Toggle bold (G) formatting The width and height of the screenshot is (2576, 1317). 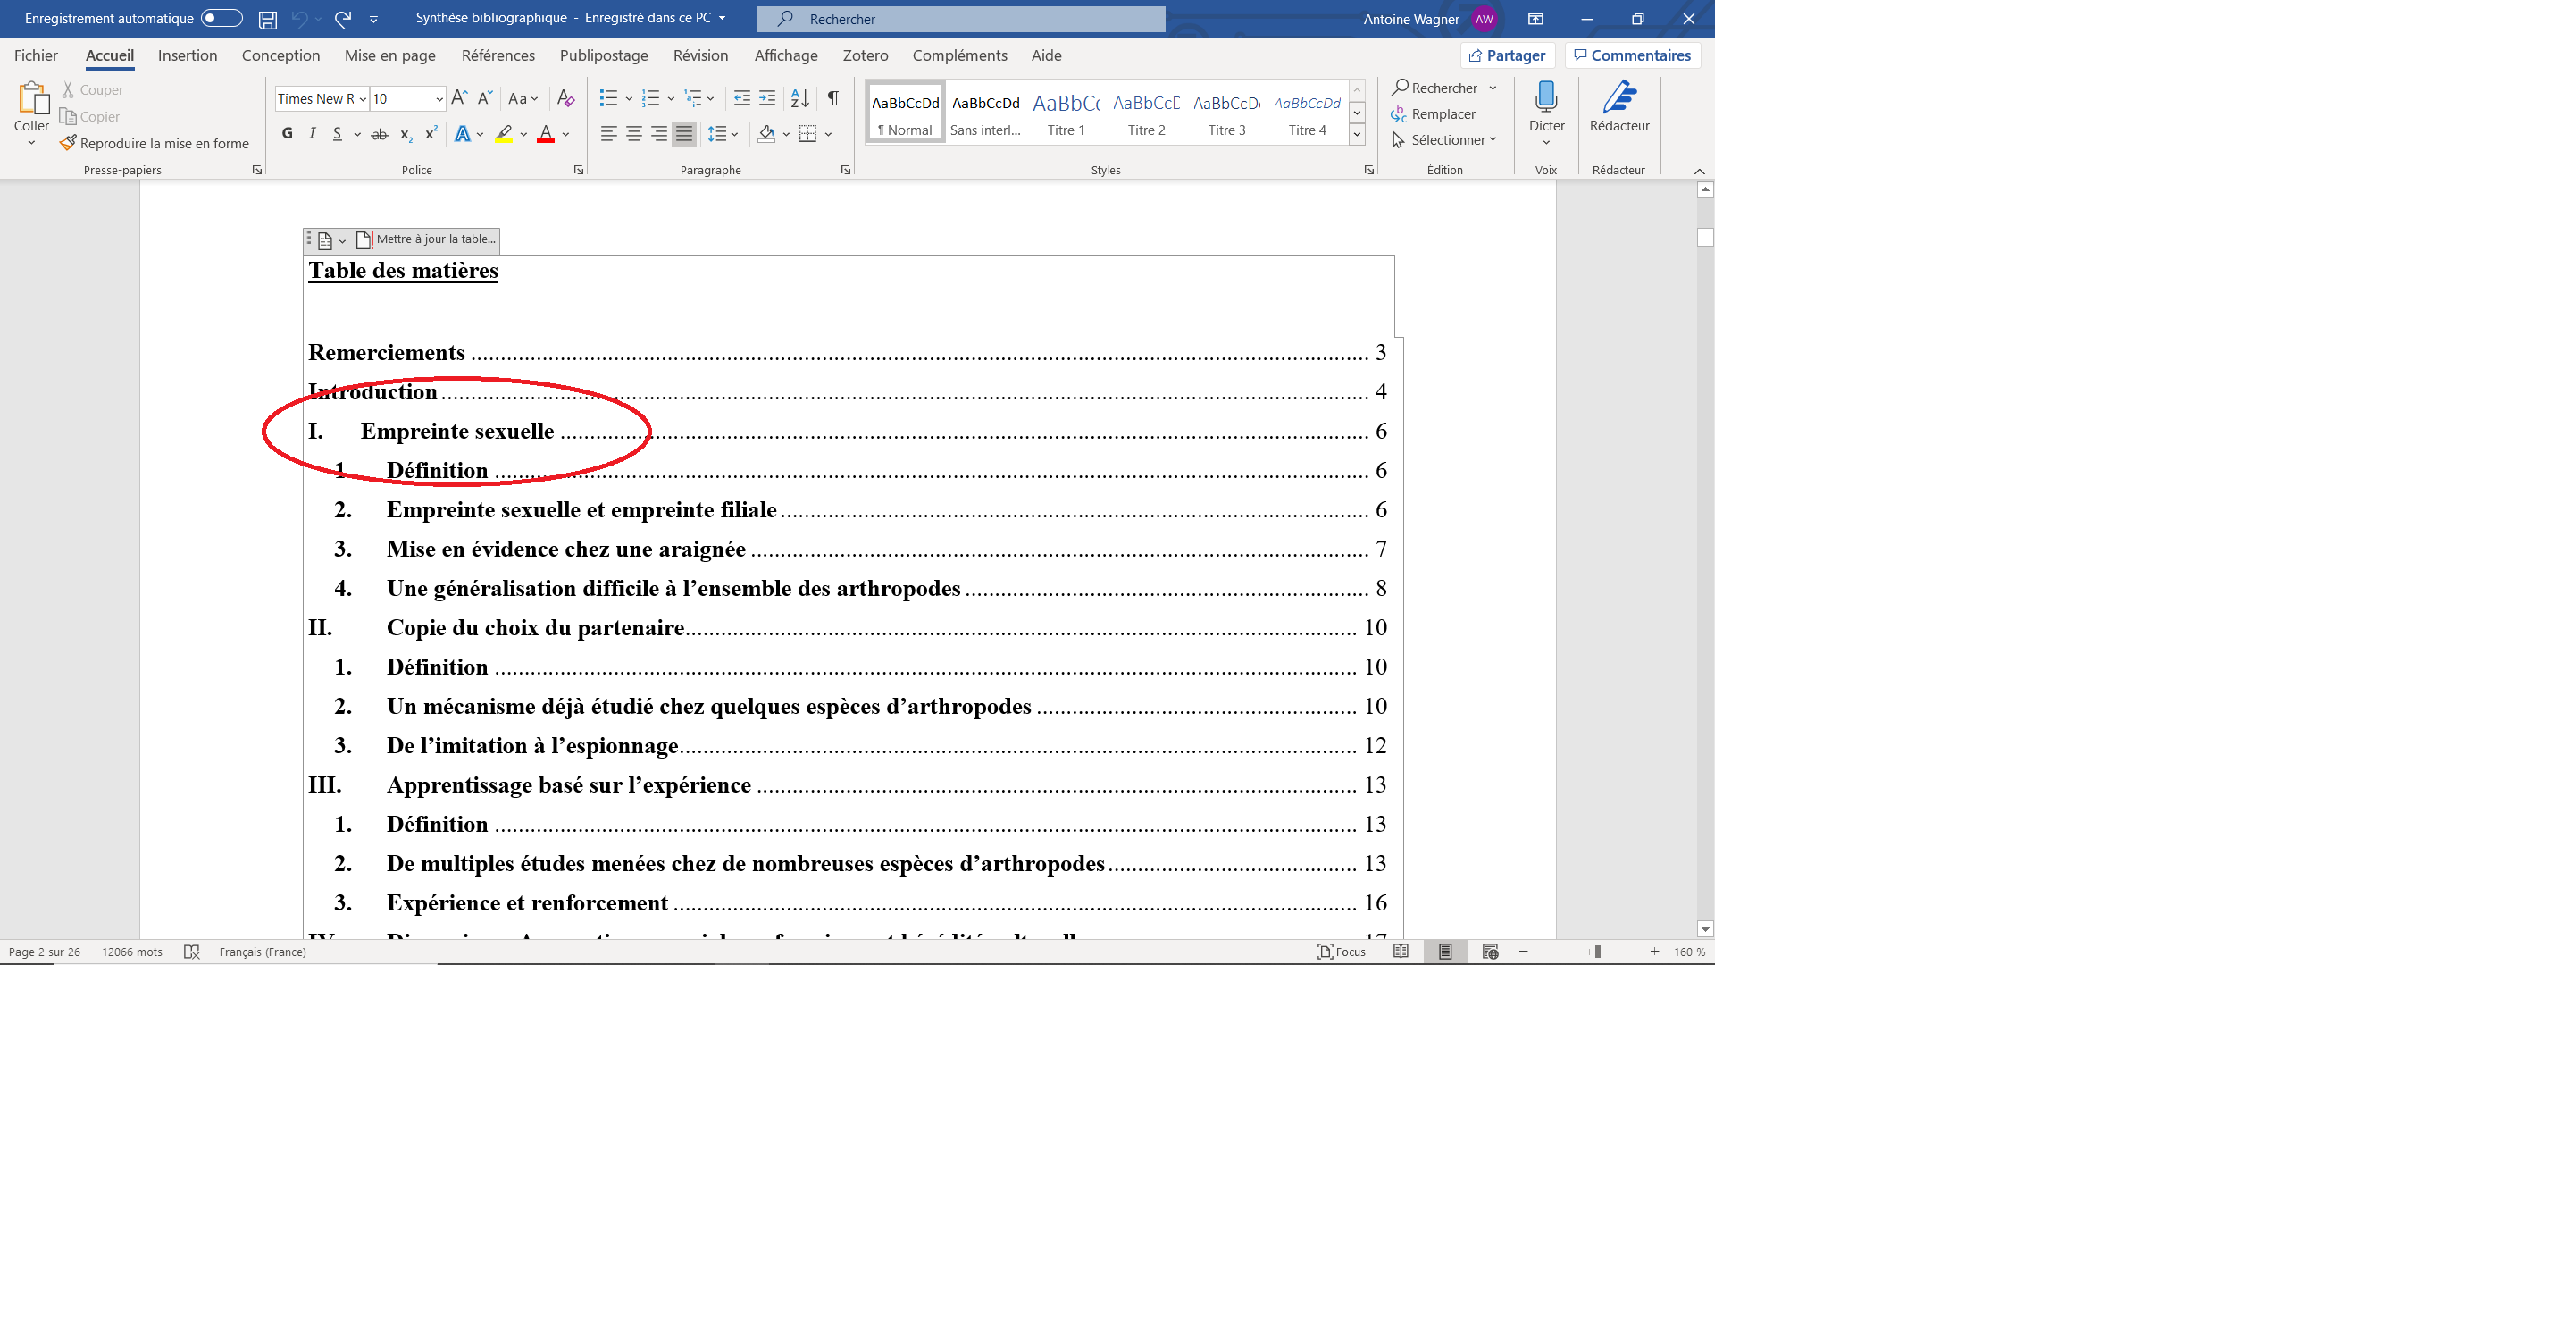[x=288, y=134]
